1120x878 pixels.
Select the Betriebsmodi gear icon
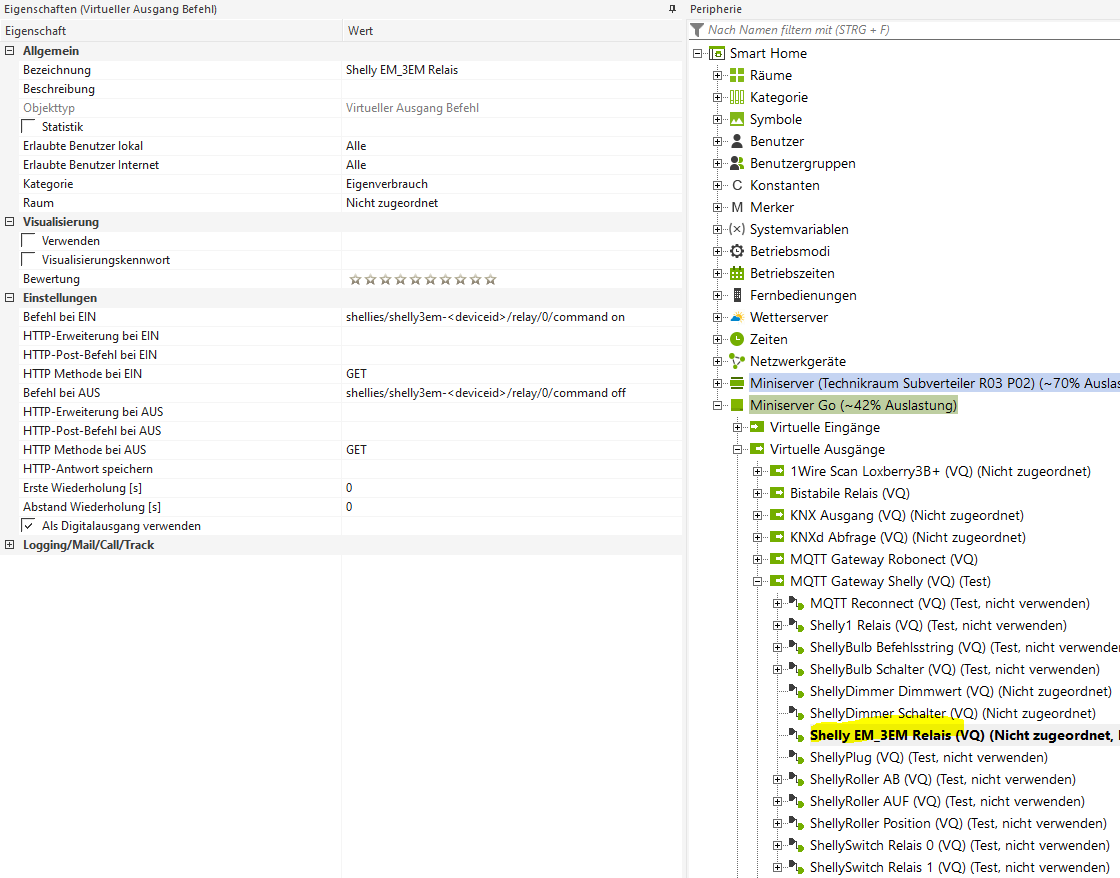pyautogui.click(x=737, y=251)
